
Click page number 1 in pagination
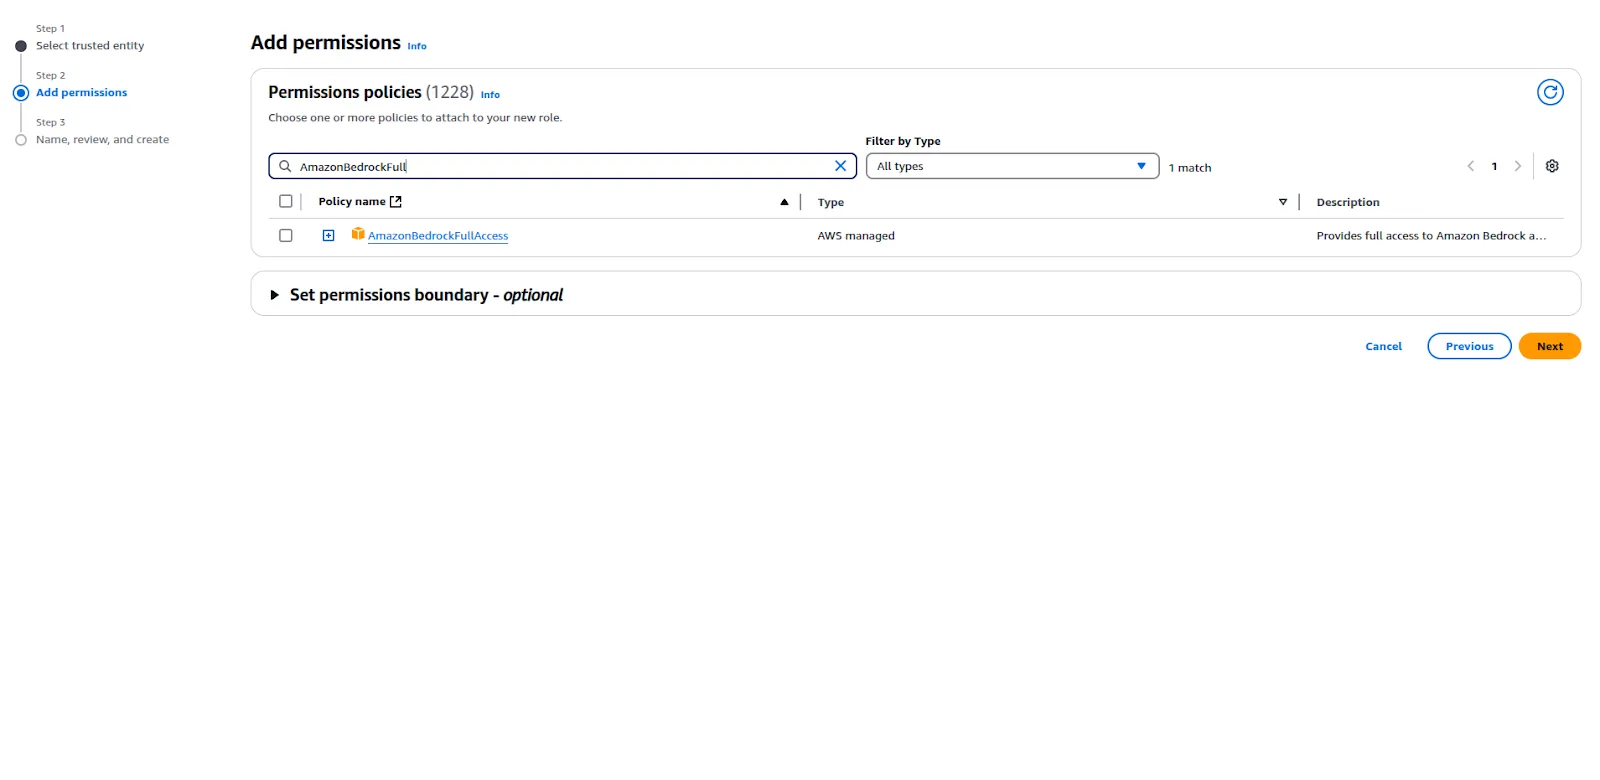1494,167
